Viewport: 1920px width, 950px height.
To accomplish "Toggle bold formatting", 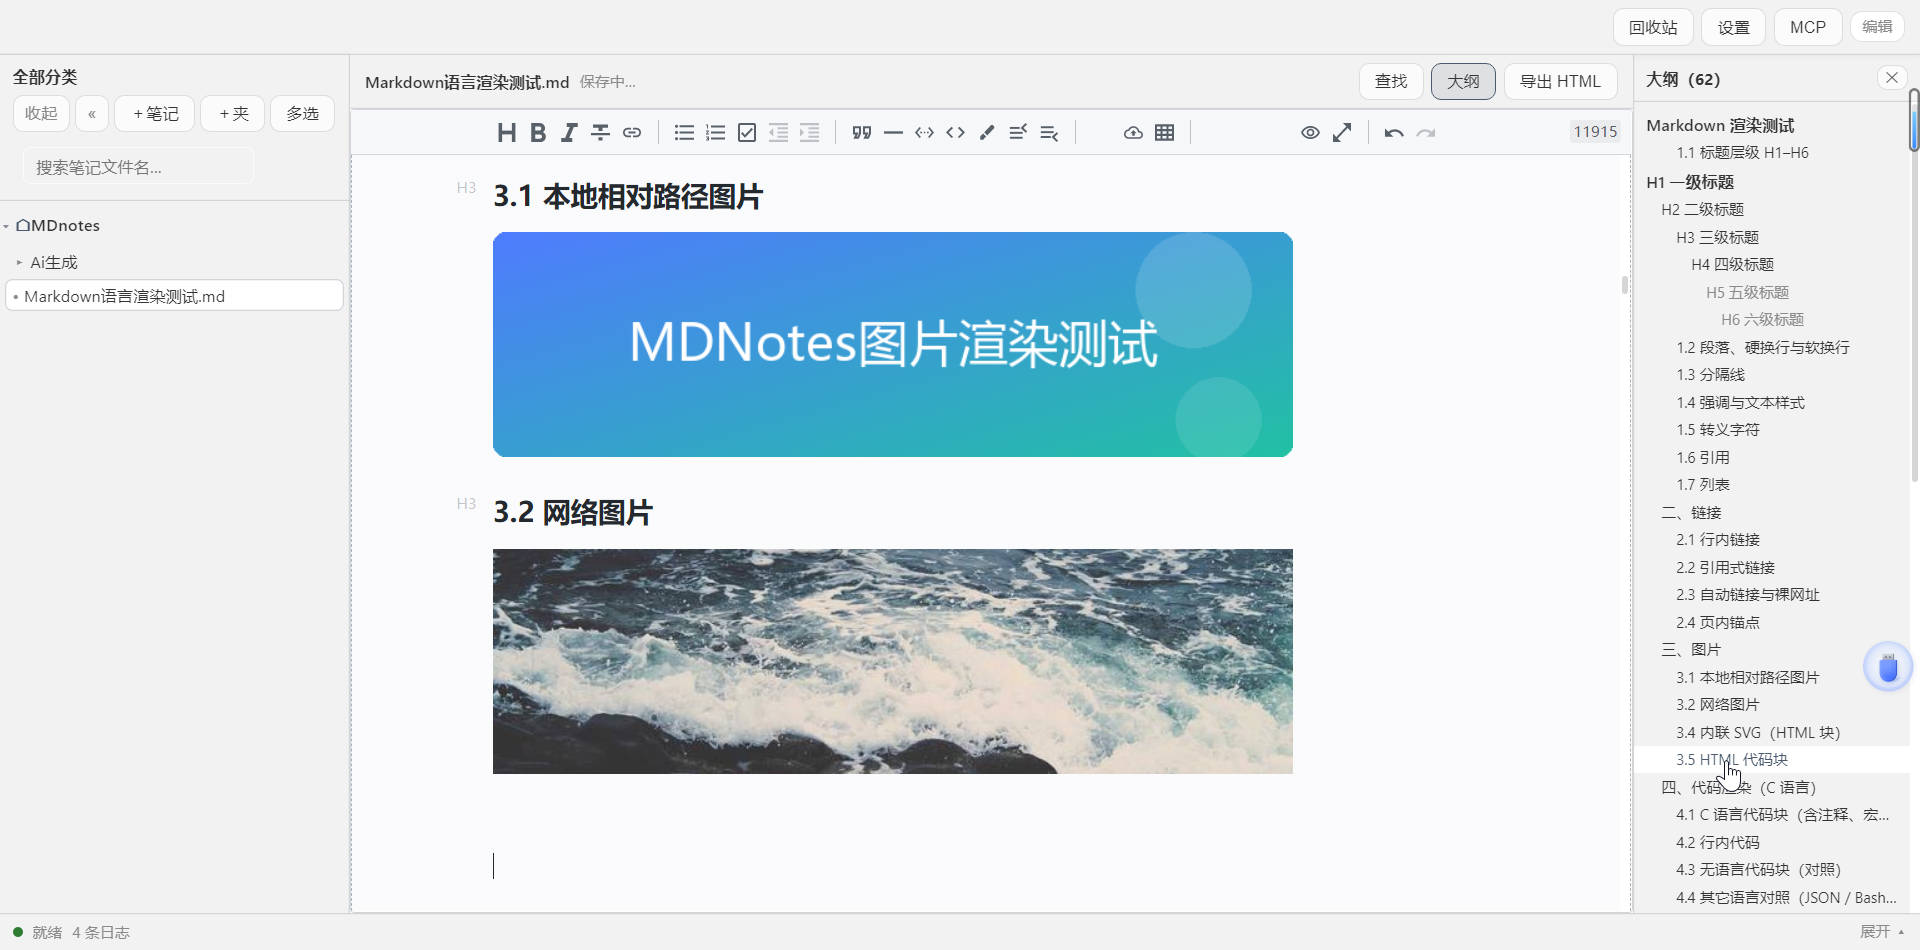I will (538, 132).
